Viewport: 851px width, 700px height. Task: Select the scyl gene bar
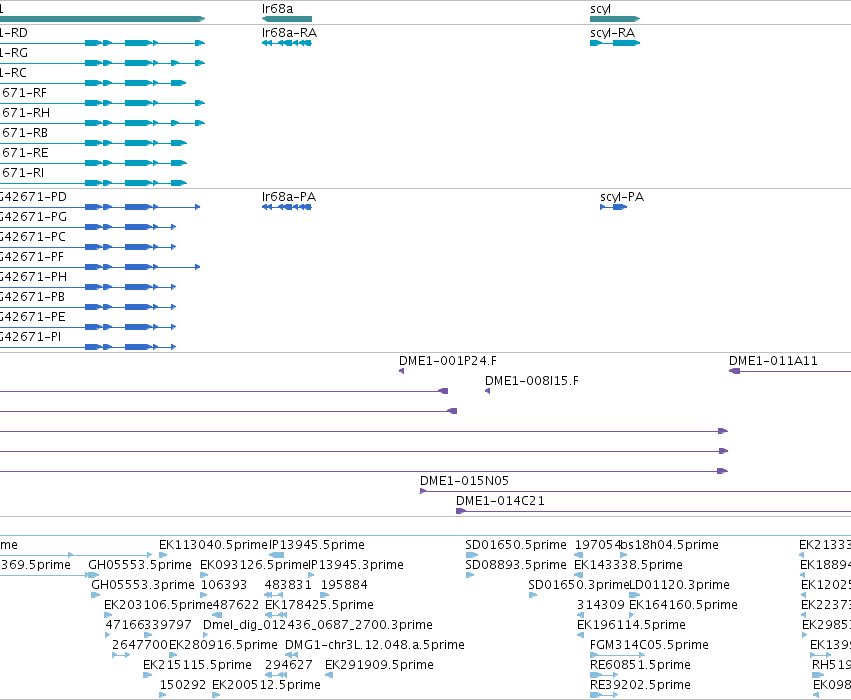pyautogui.click(x=615, y=19)
